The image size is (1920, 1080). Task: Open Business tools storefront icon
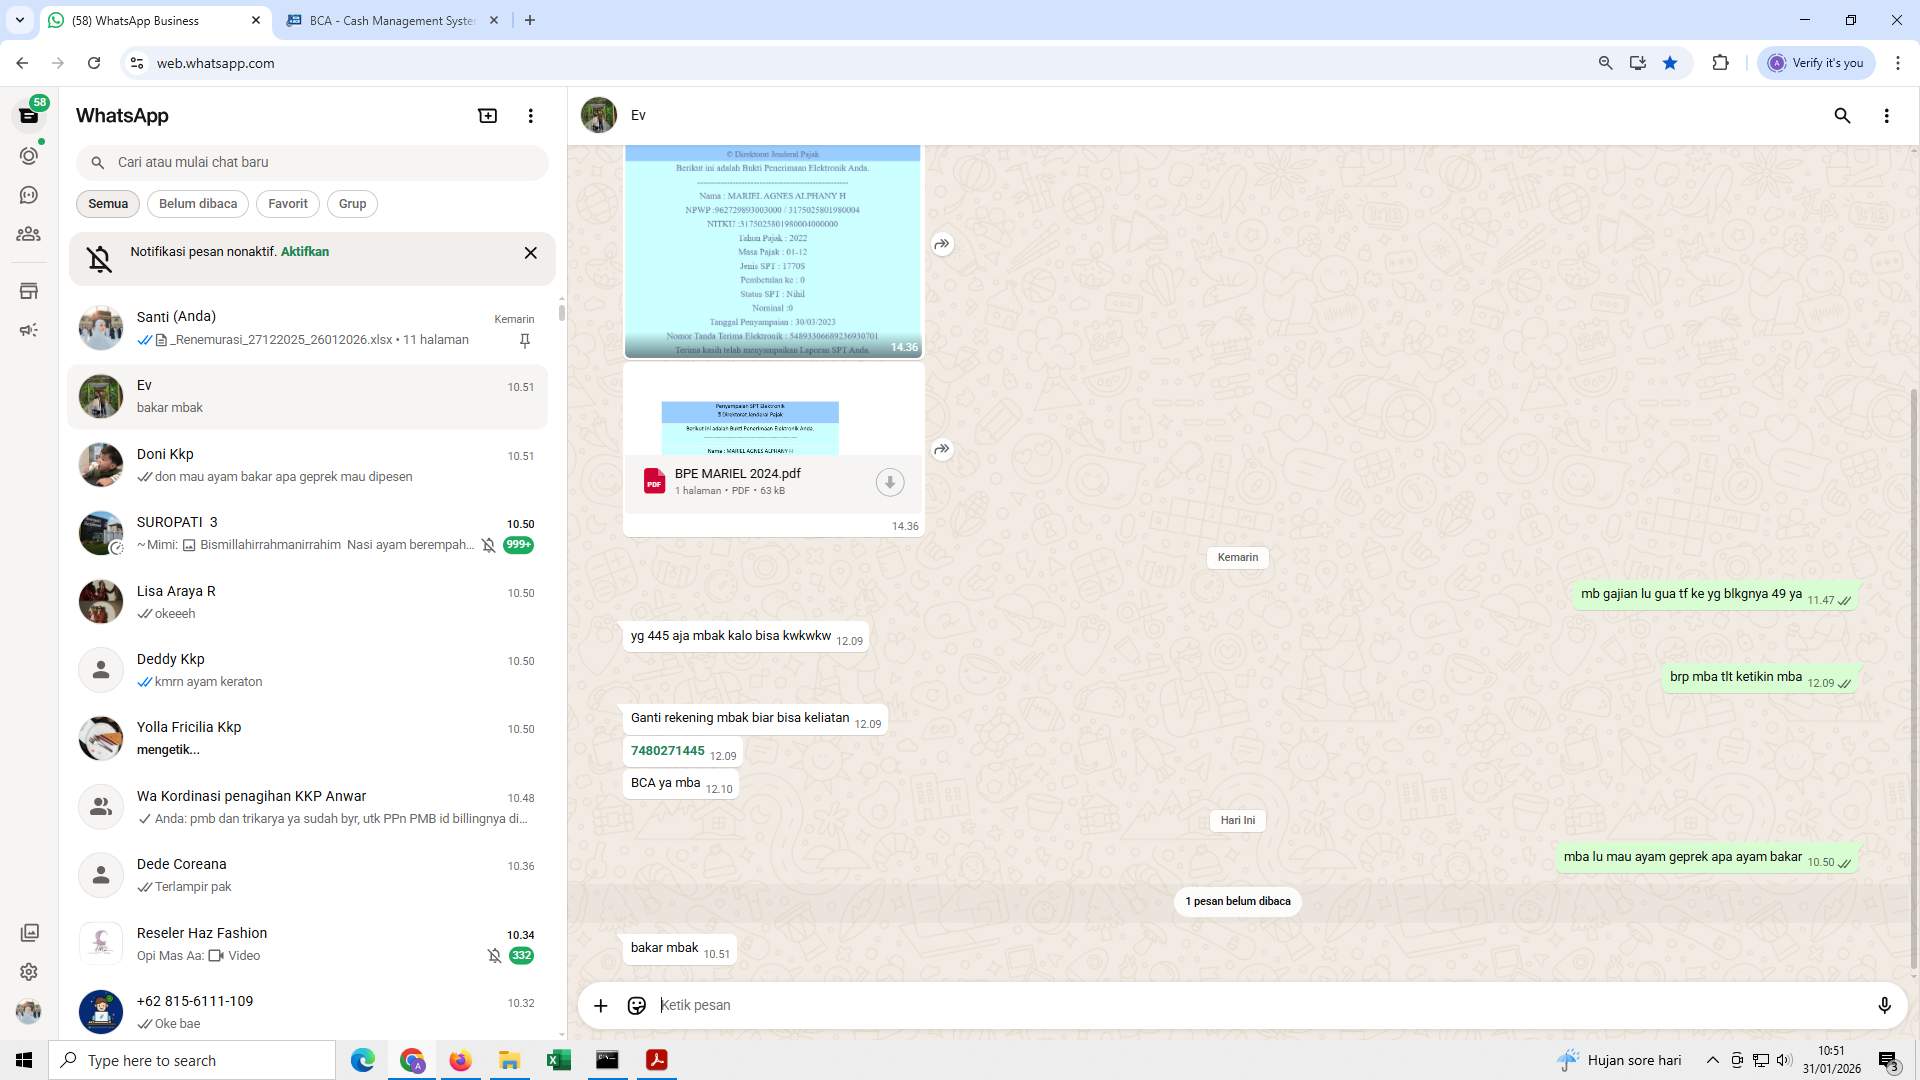[x=29, y=291]
